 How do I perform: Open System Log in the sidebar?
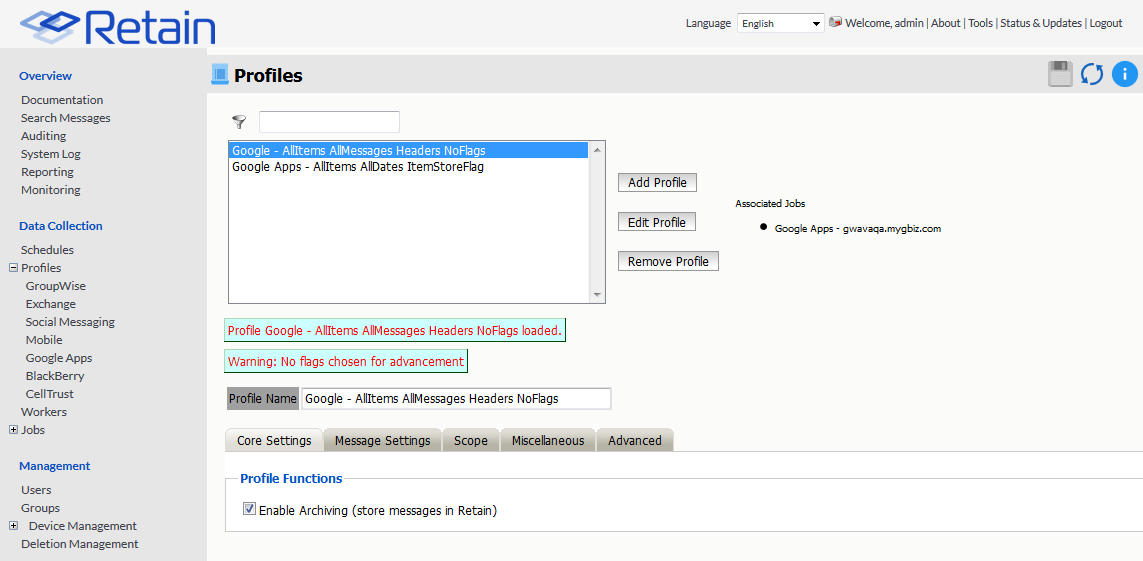click(x=50, y=154)
